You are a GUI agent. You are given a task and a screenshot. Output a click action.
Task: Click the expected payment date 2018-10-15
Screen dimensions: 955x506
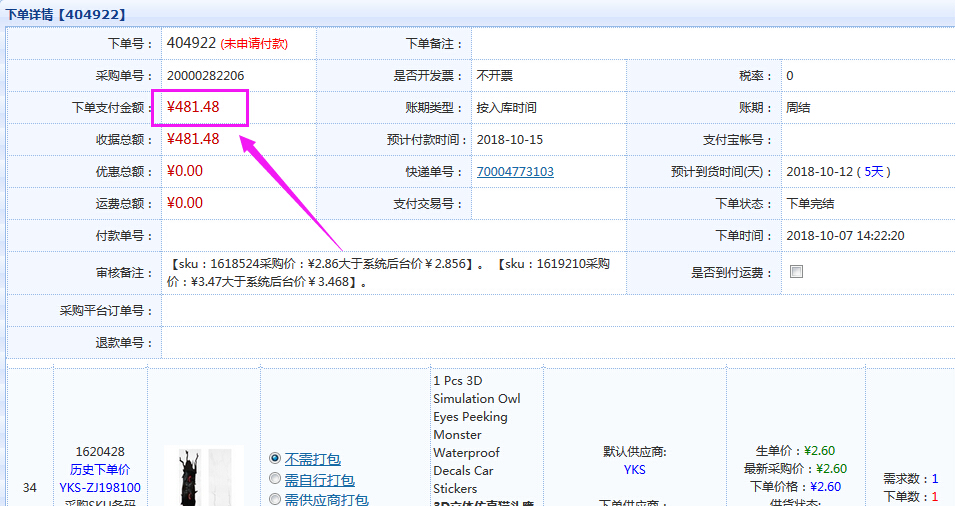pos(509,139)
